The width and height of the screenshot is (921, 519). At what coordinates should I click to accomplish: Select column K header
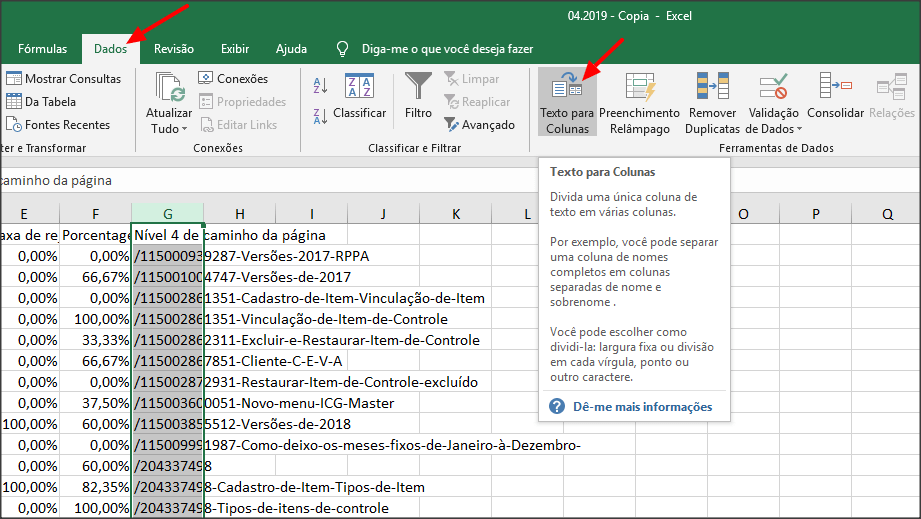(456, 214)
